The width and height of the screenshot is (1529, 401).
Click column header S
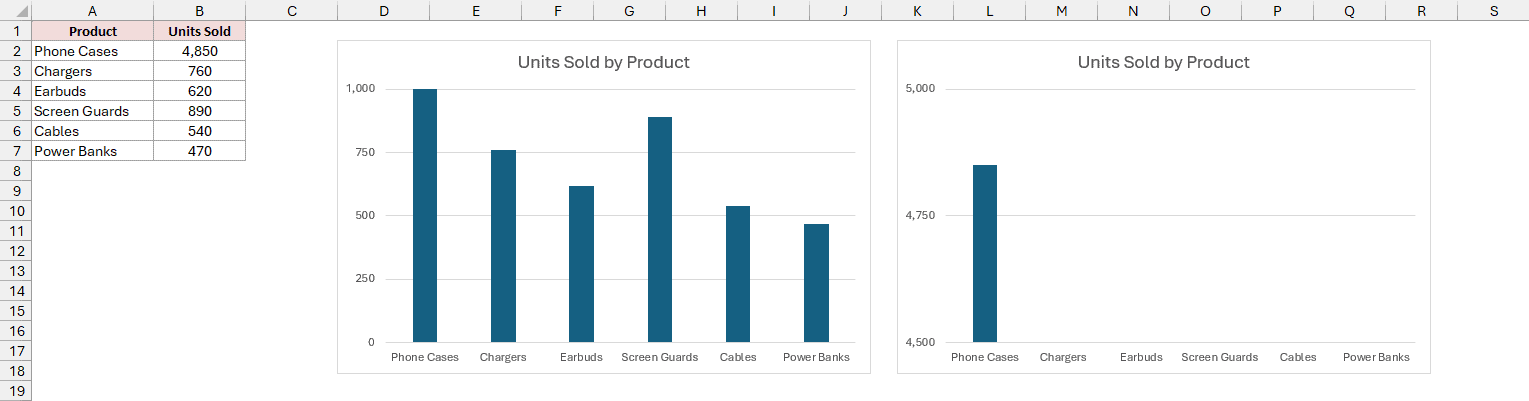[1494, 10]
